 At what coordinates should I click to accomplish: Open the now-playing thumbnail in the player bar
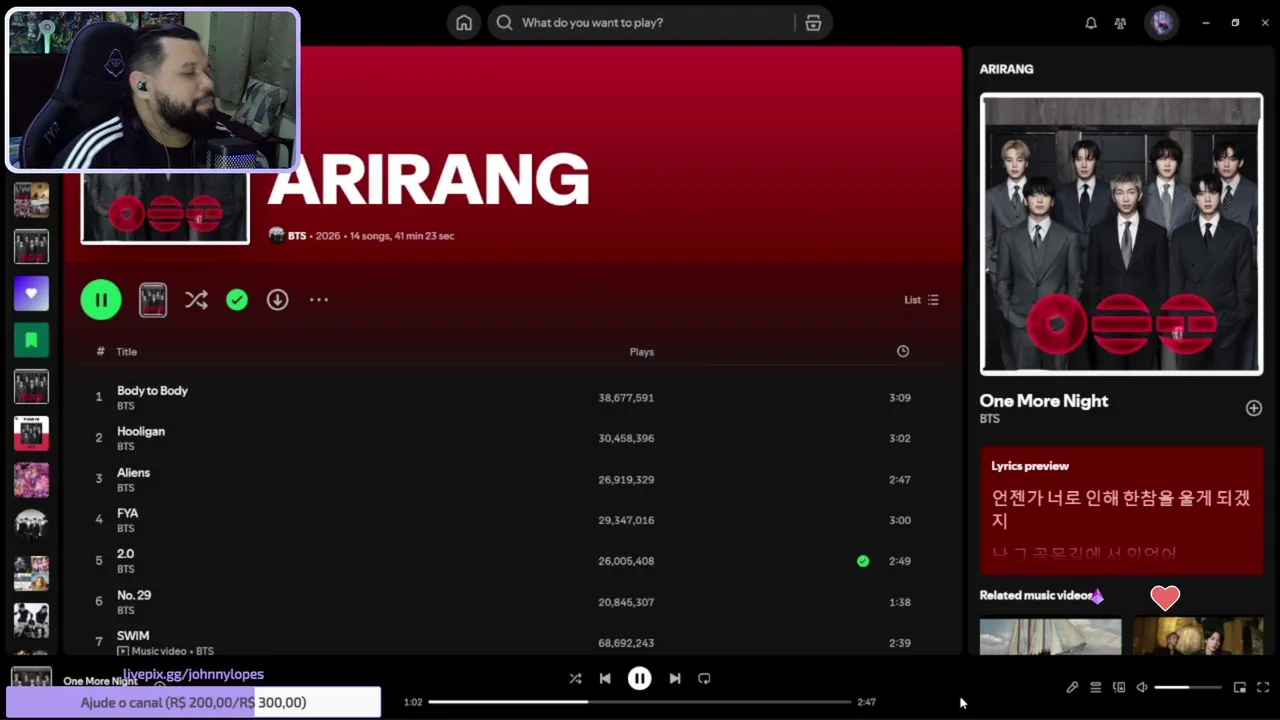[x=31, y=678]
